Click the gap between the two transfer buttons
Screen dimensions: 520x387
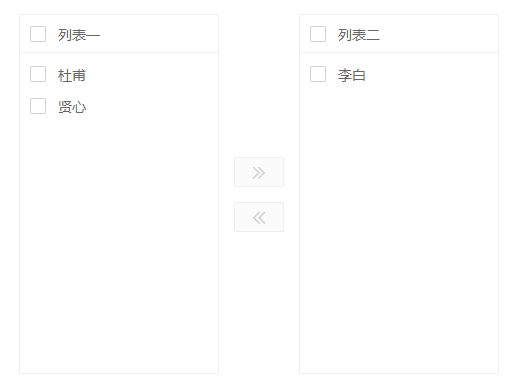click(x=259, y=194)
